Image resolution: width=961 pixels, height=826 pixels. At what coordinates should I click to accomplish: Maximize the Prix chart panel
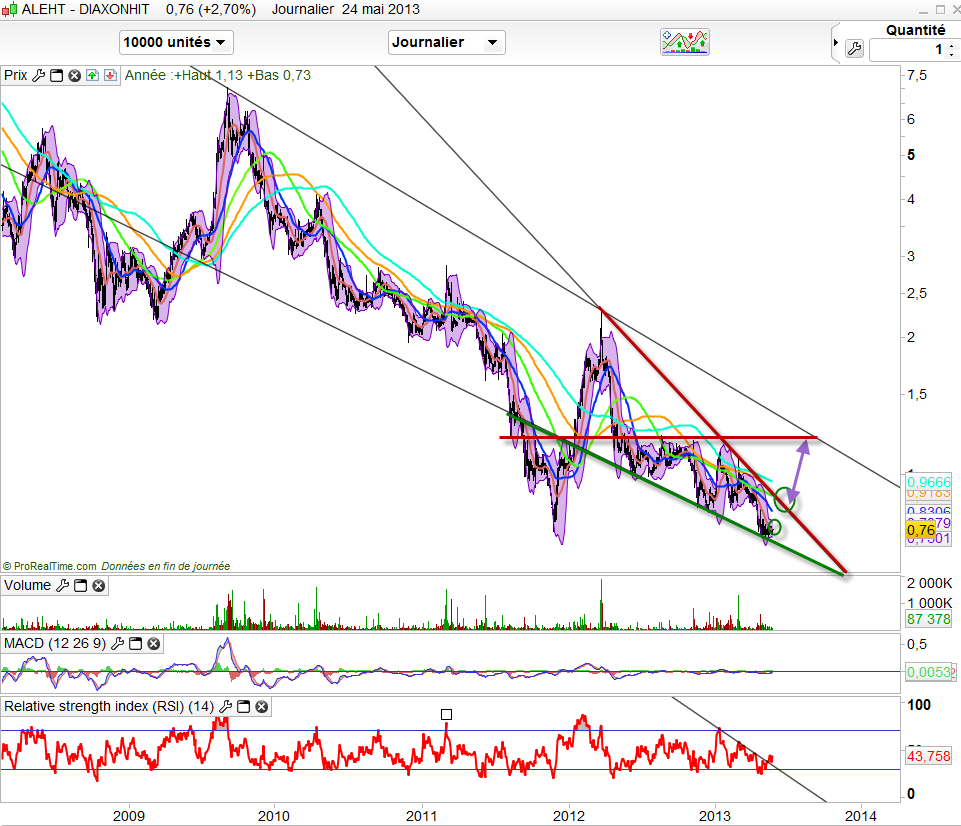pos(56,75)
